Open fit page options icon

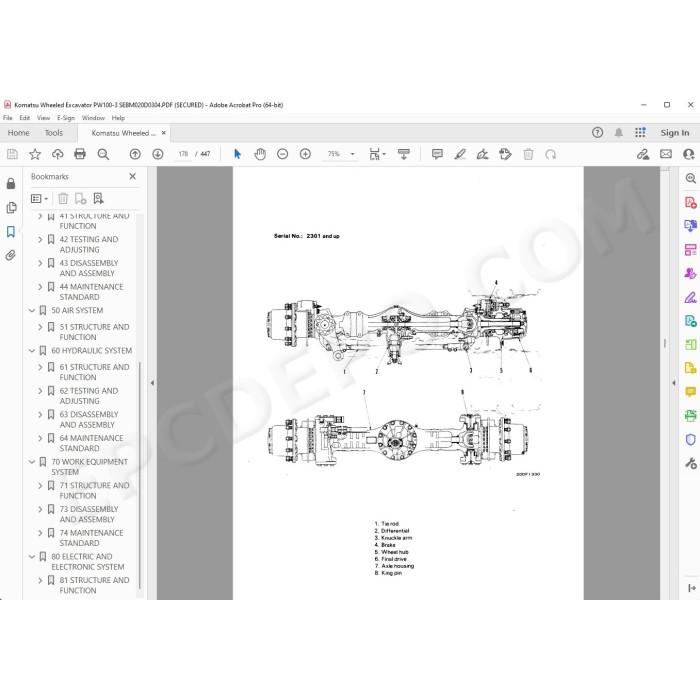coord(376,154)
